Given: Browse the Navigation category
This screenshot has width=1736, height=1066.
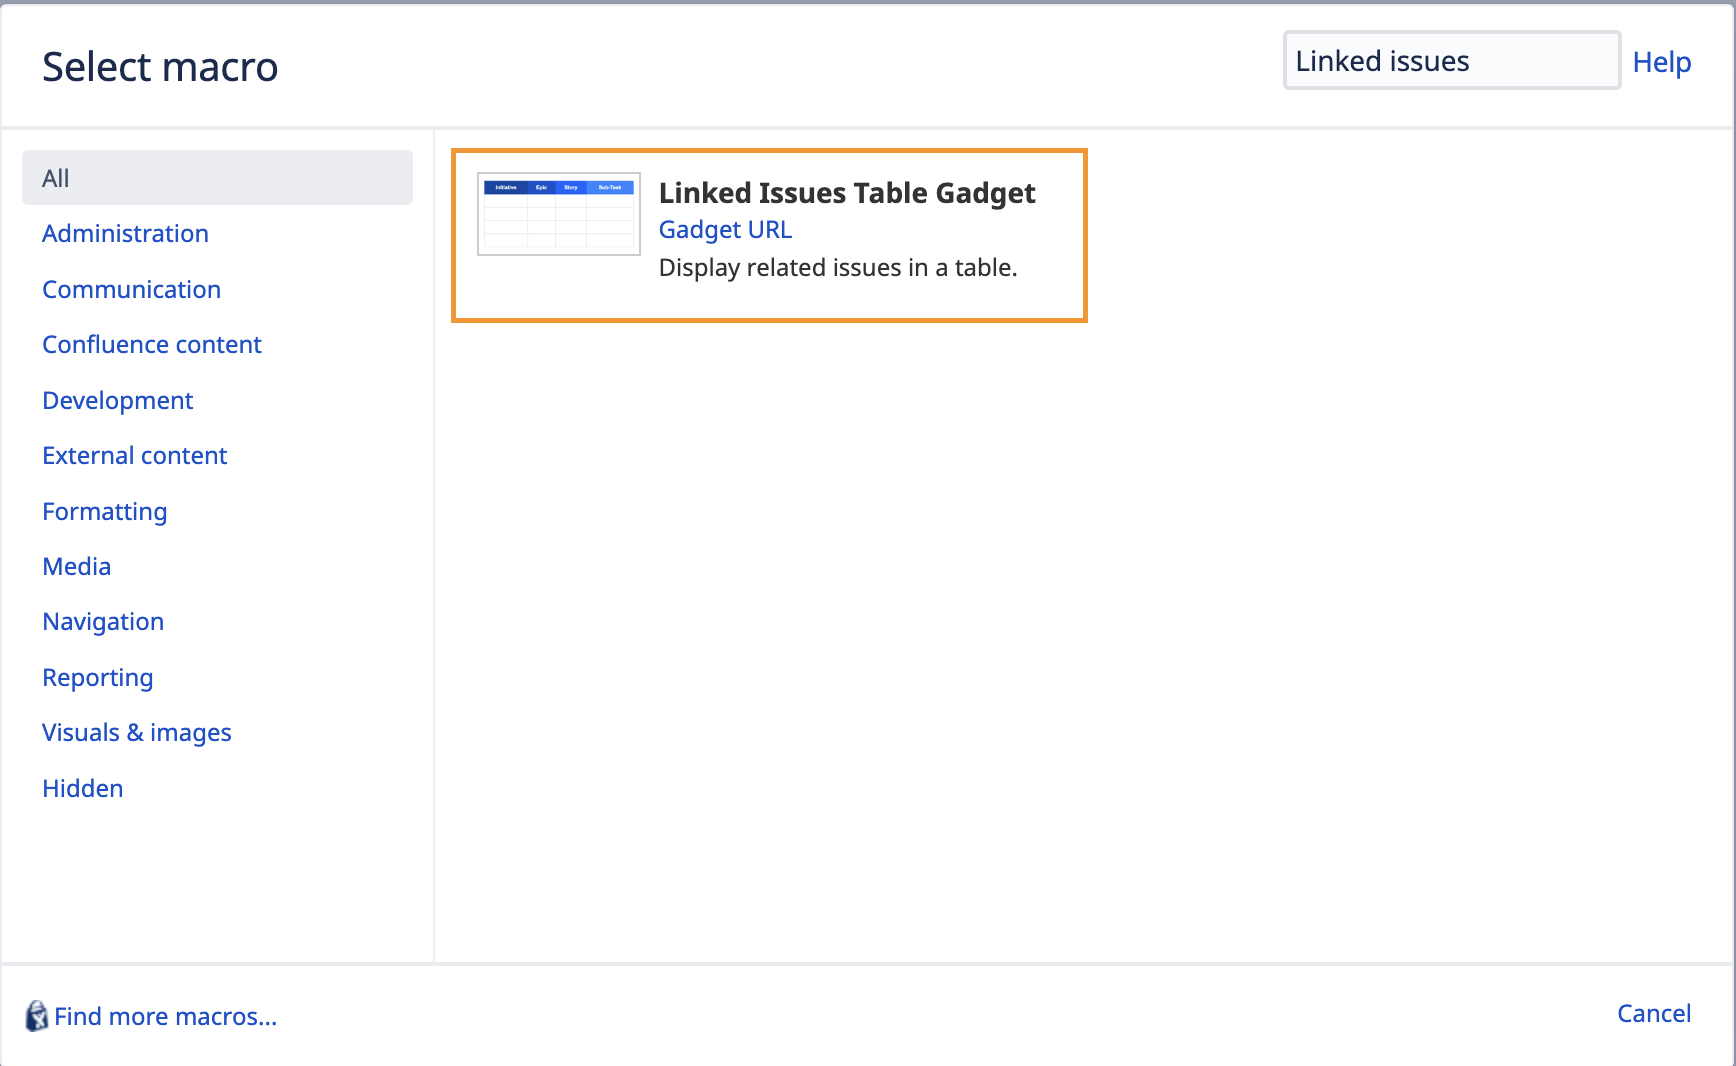Looking at the screenshot, I should click(x=103, y=621).
